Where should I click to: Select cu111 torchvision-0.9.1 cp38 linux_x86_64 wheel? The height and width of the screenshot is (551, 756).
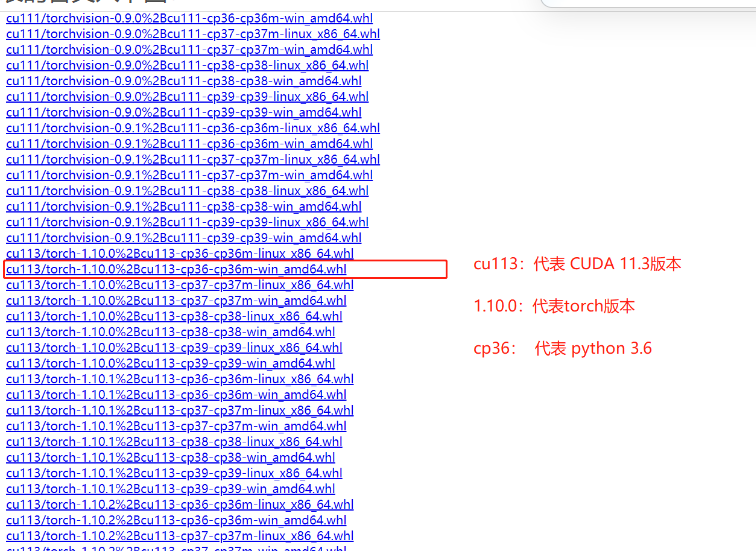[188, 191]
